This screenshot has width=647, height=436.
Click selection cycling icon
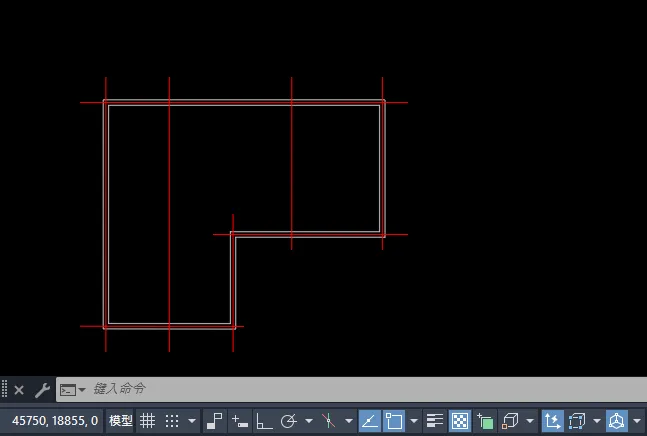tap(485, 421)
